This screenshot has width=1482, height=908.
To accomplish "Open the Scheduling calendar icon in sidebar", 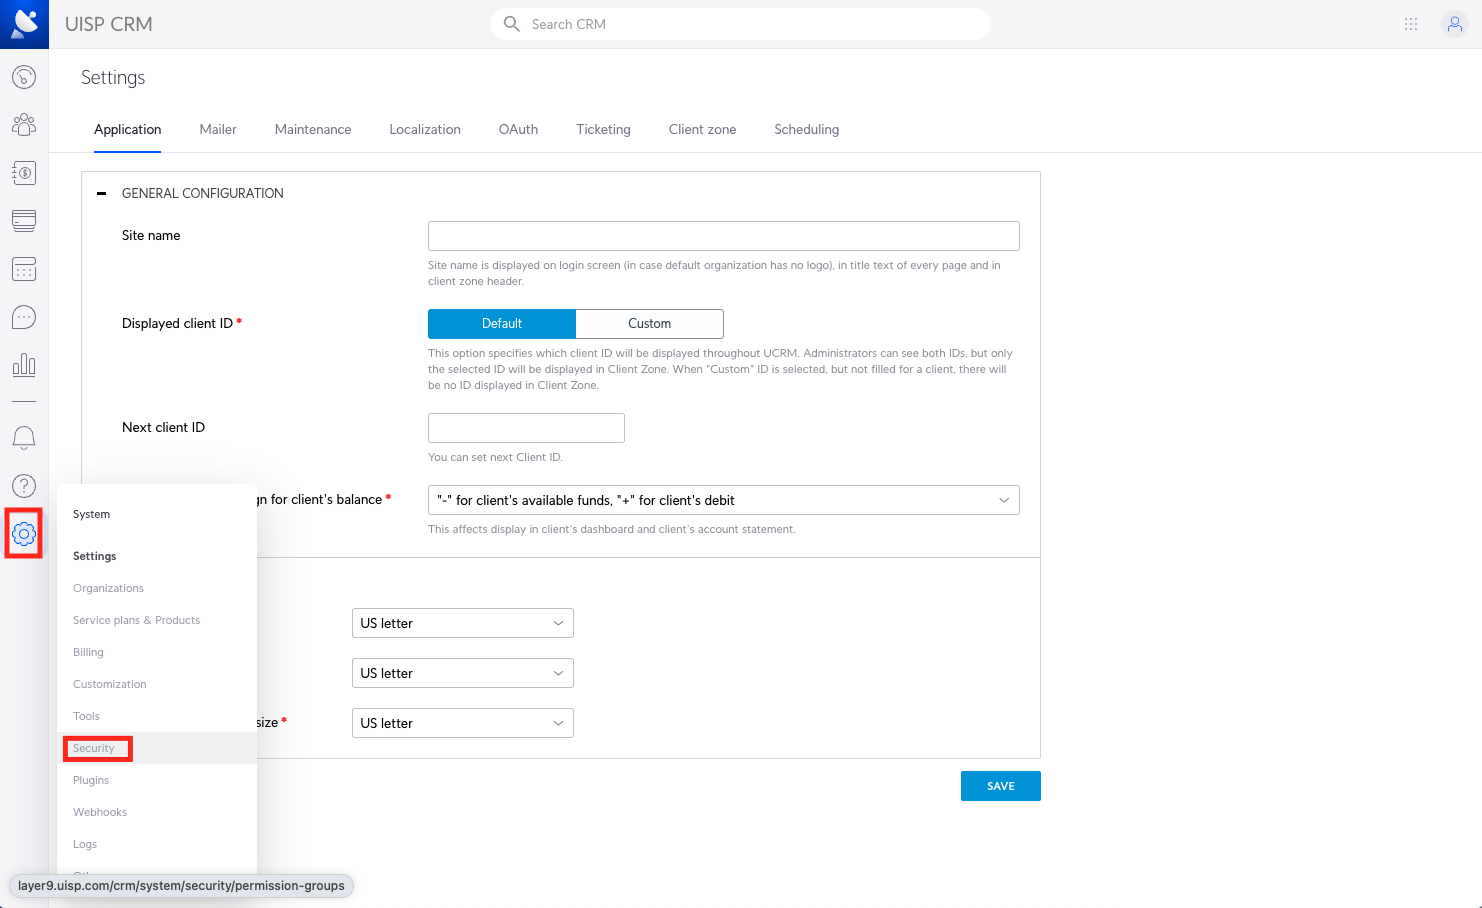I will coord(24,269).
